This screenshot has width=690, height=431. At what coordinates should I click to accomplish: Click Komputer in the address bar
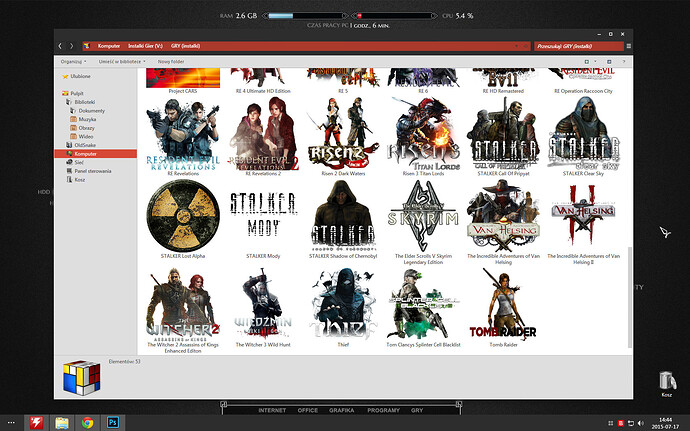tap(109, 46)
